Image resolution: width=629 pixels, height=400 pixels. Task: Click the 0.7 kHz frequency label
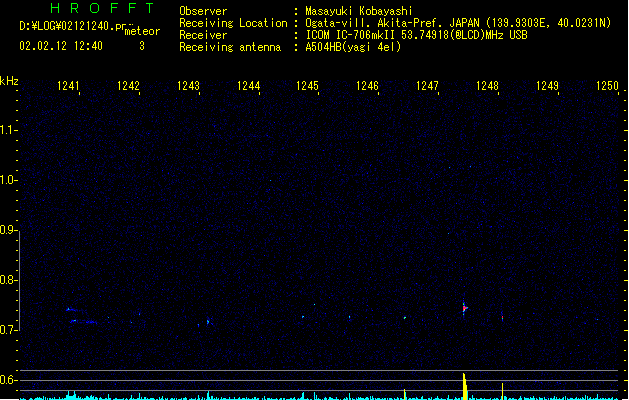point(8,330)
